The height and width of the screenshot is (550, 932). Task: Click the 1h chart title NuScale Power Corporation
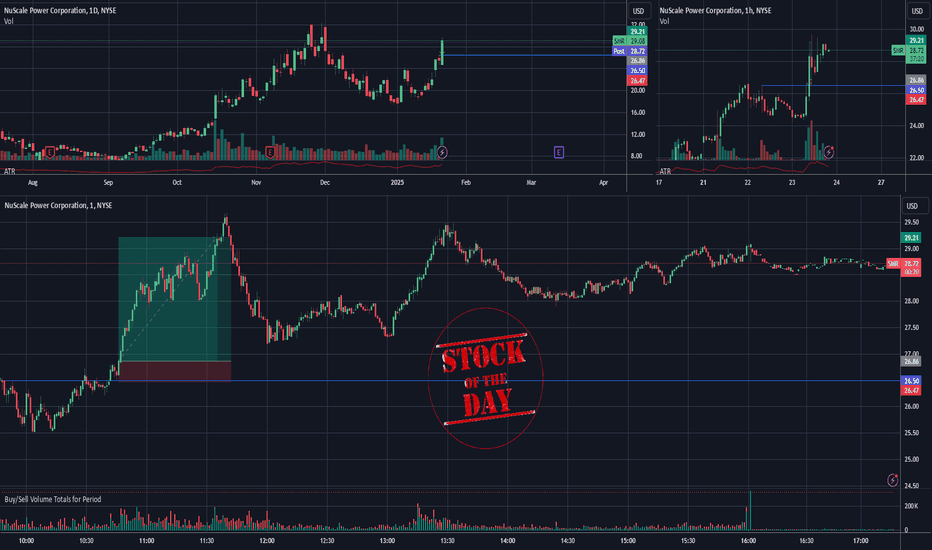[x=715, y=11]
